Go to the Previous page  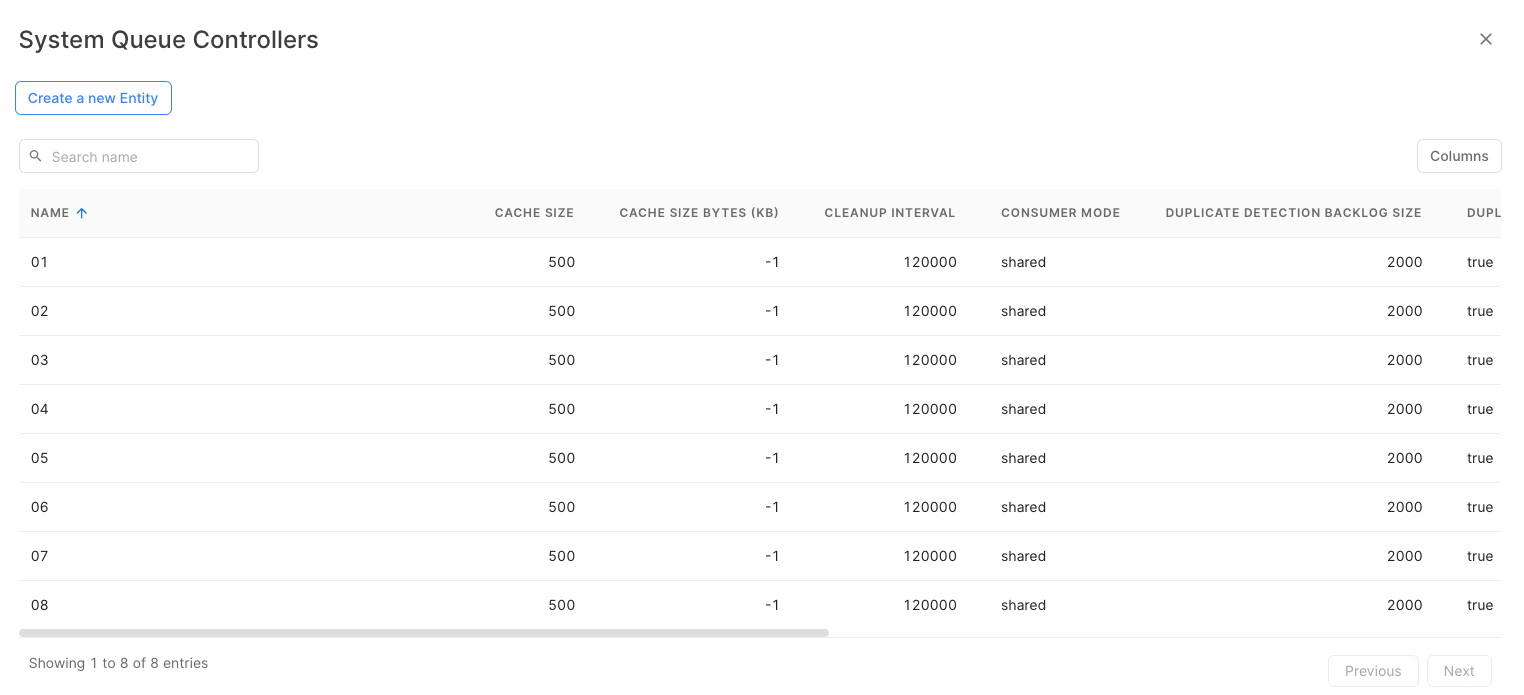1372,671
